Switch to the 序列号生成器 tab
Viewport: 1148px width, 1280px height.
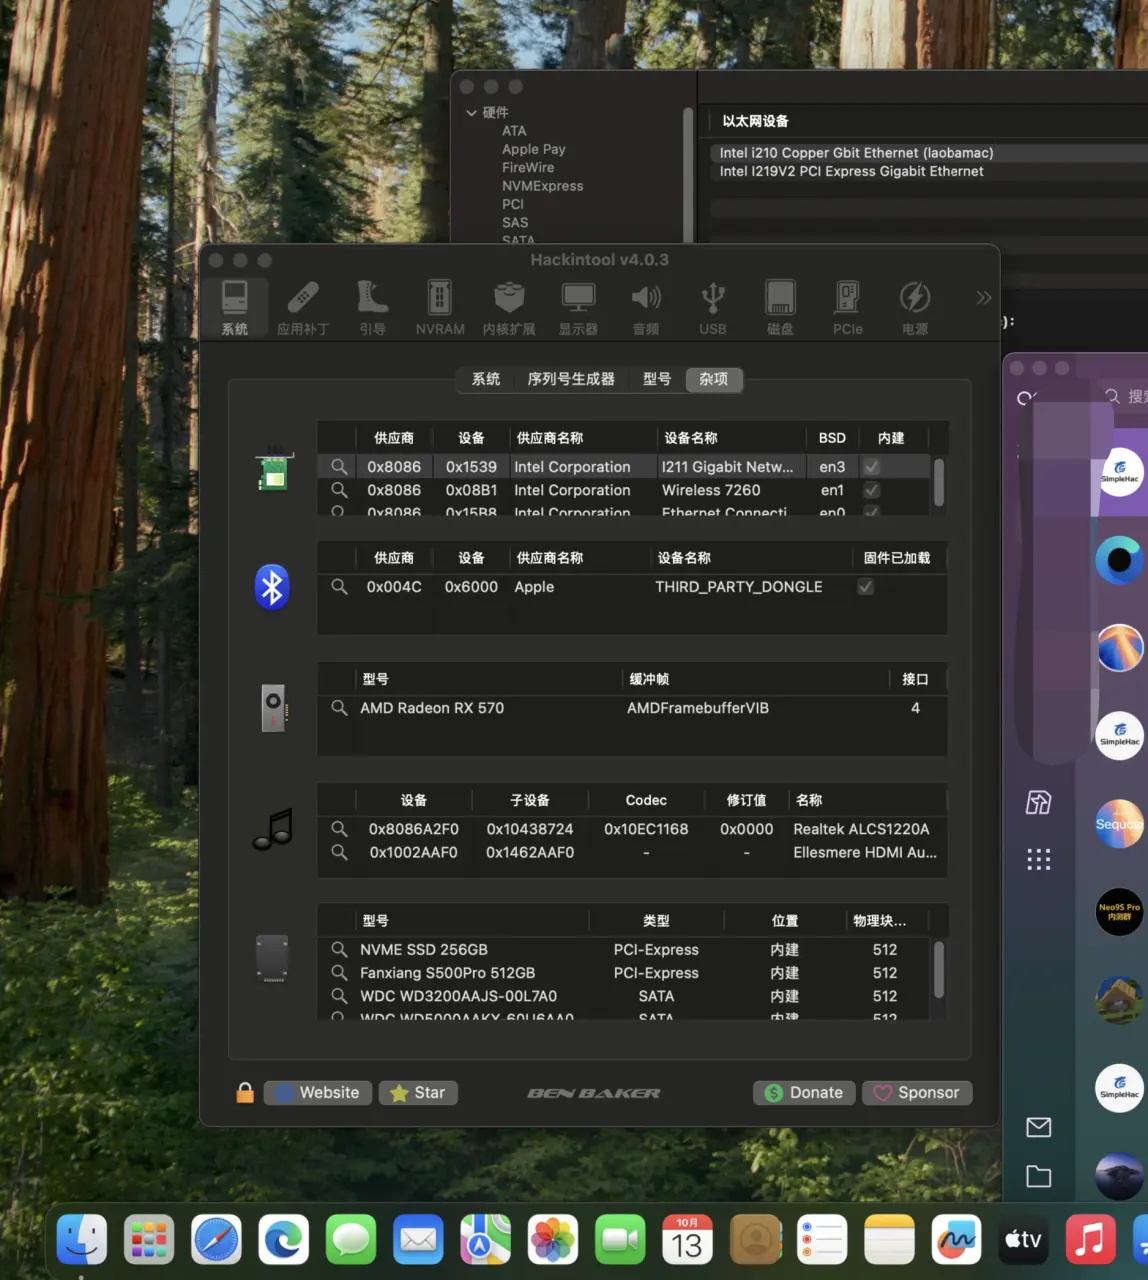coord(571,379)
